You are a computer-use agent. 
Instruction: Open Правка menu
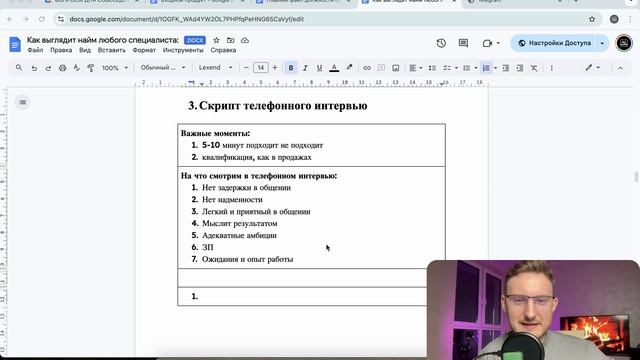pyautogui.click(x=61, y=50)
